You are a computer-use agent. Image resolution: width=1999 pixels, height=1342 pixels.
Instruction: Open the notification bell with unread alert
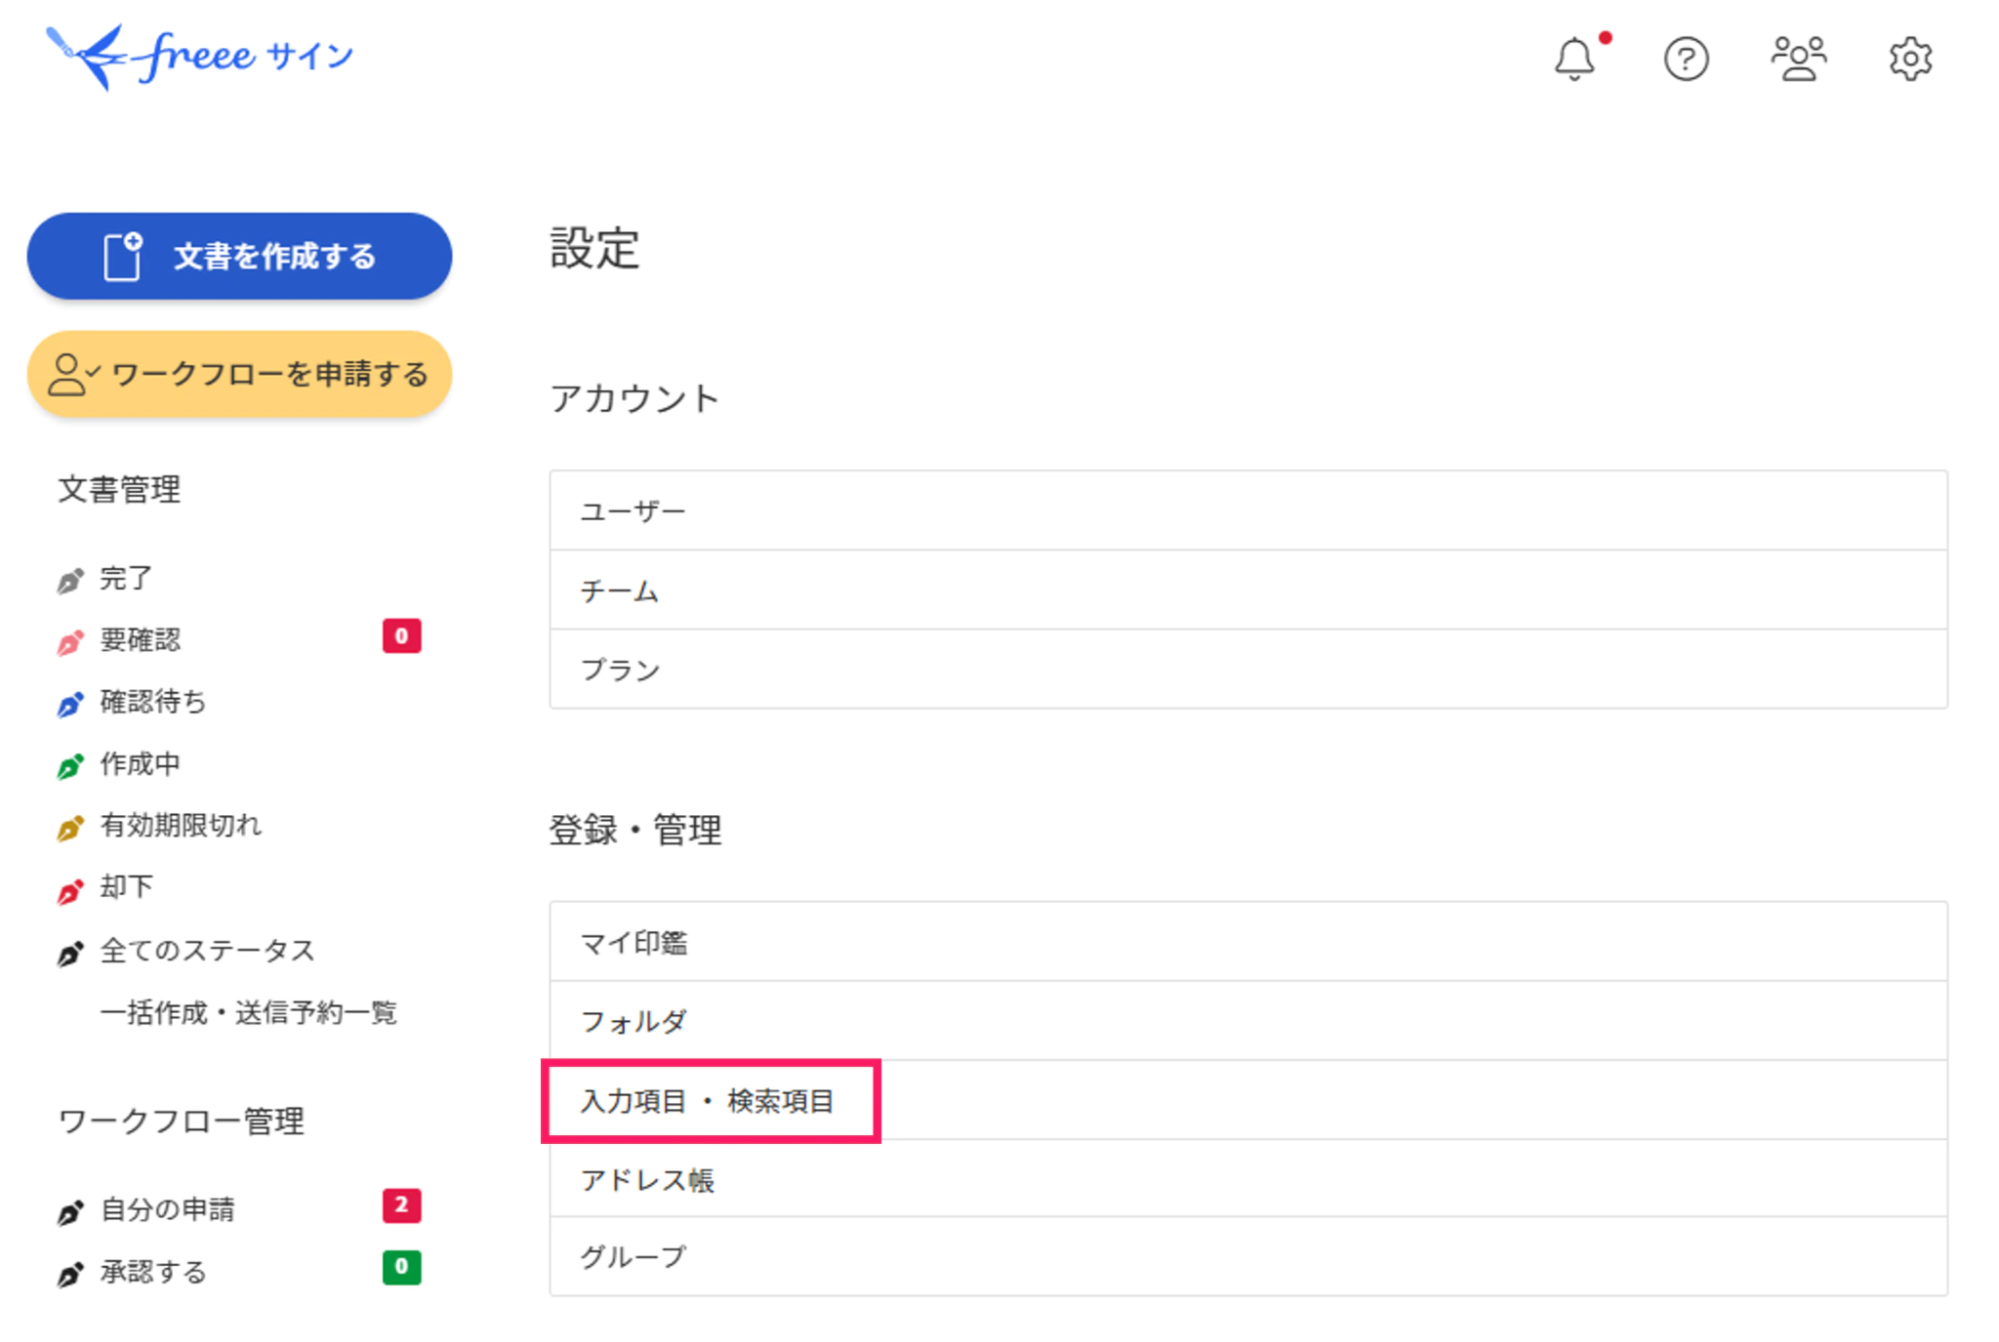coord(1575,60)
